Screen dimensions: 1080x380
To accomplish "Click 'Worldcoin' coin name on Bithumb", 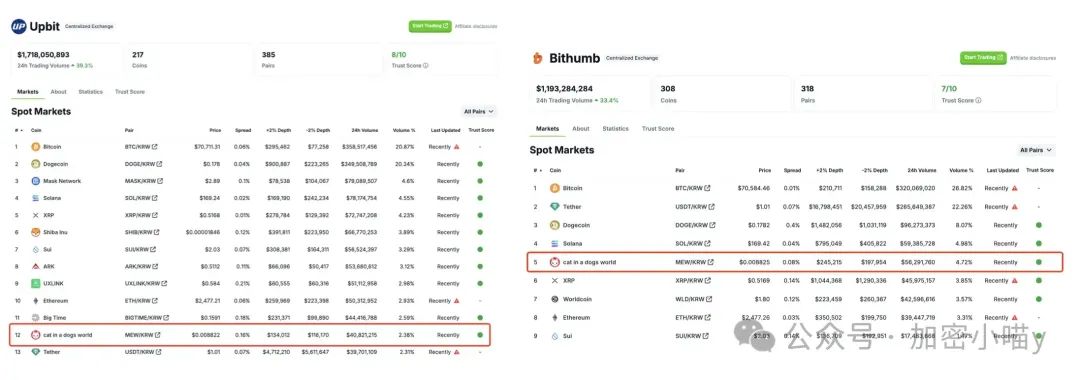I will point(577,299).
